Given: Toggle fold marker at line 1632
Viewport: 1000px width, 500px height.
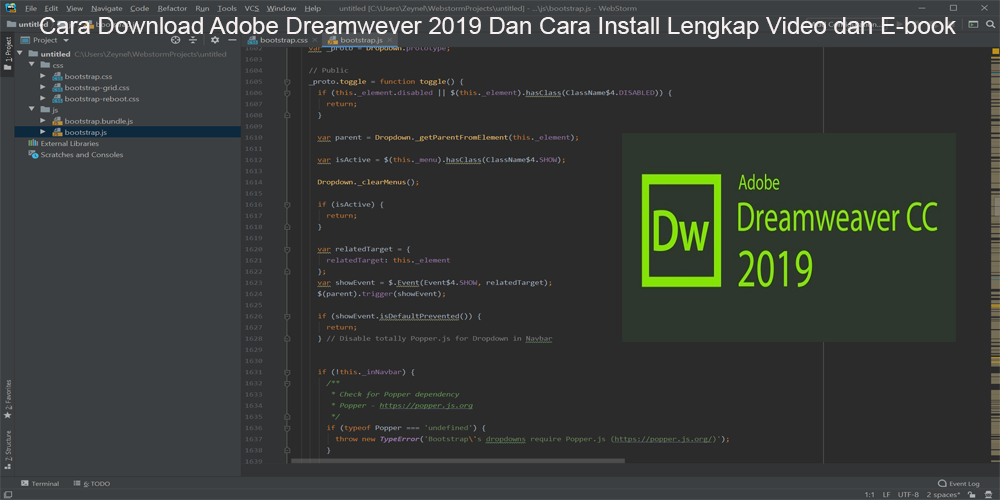Looking at the screenshot, I should coord(288,383).
